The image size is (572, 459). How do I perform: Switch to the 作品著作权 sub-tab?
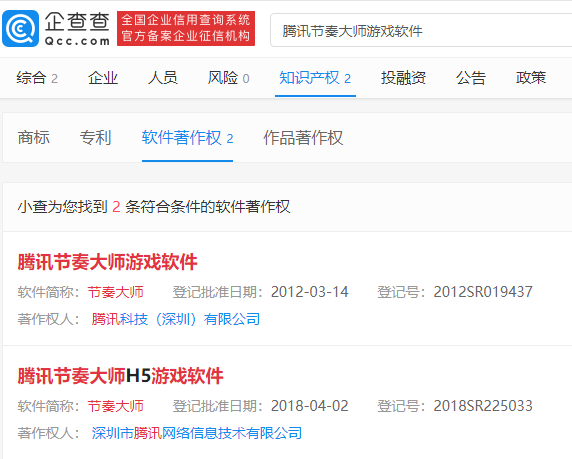click(x=303, y=138)
